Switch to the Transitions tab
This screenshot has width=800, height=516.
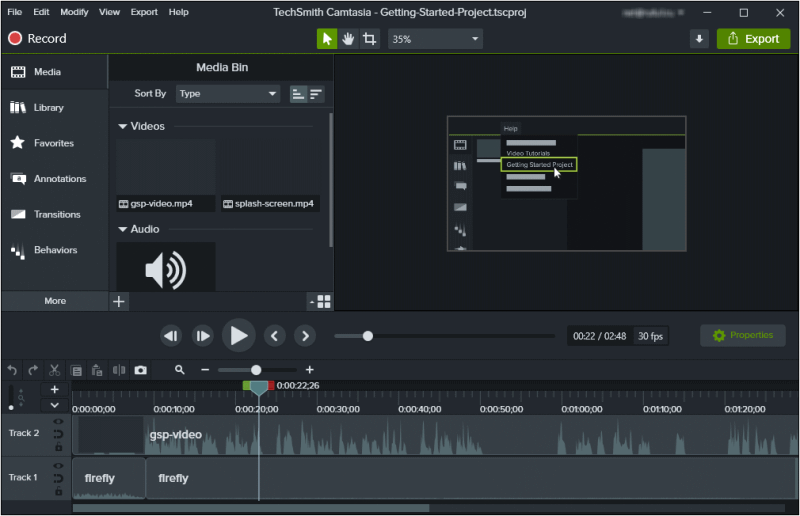click(x=54, y=215)
